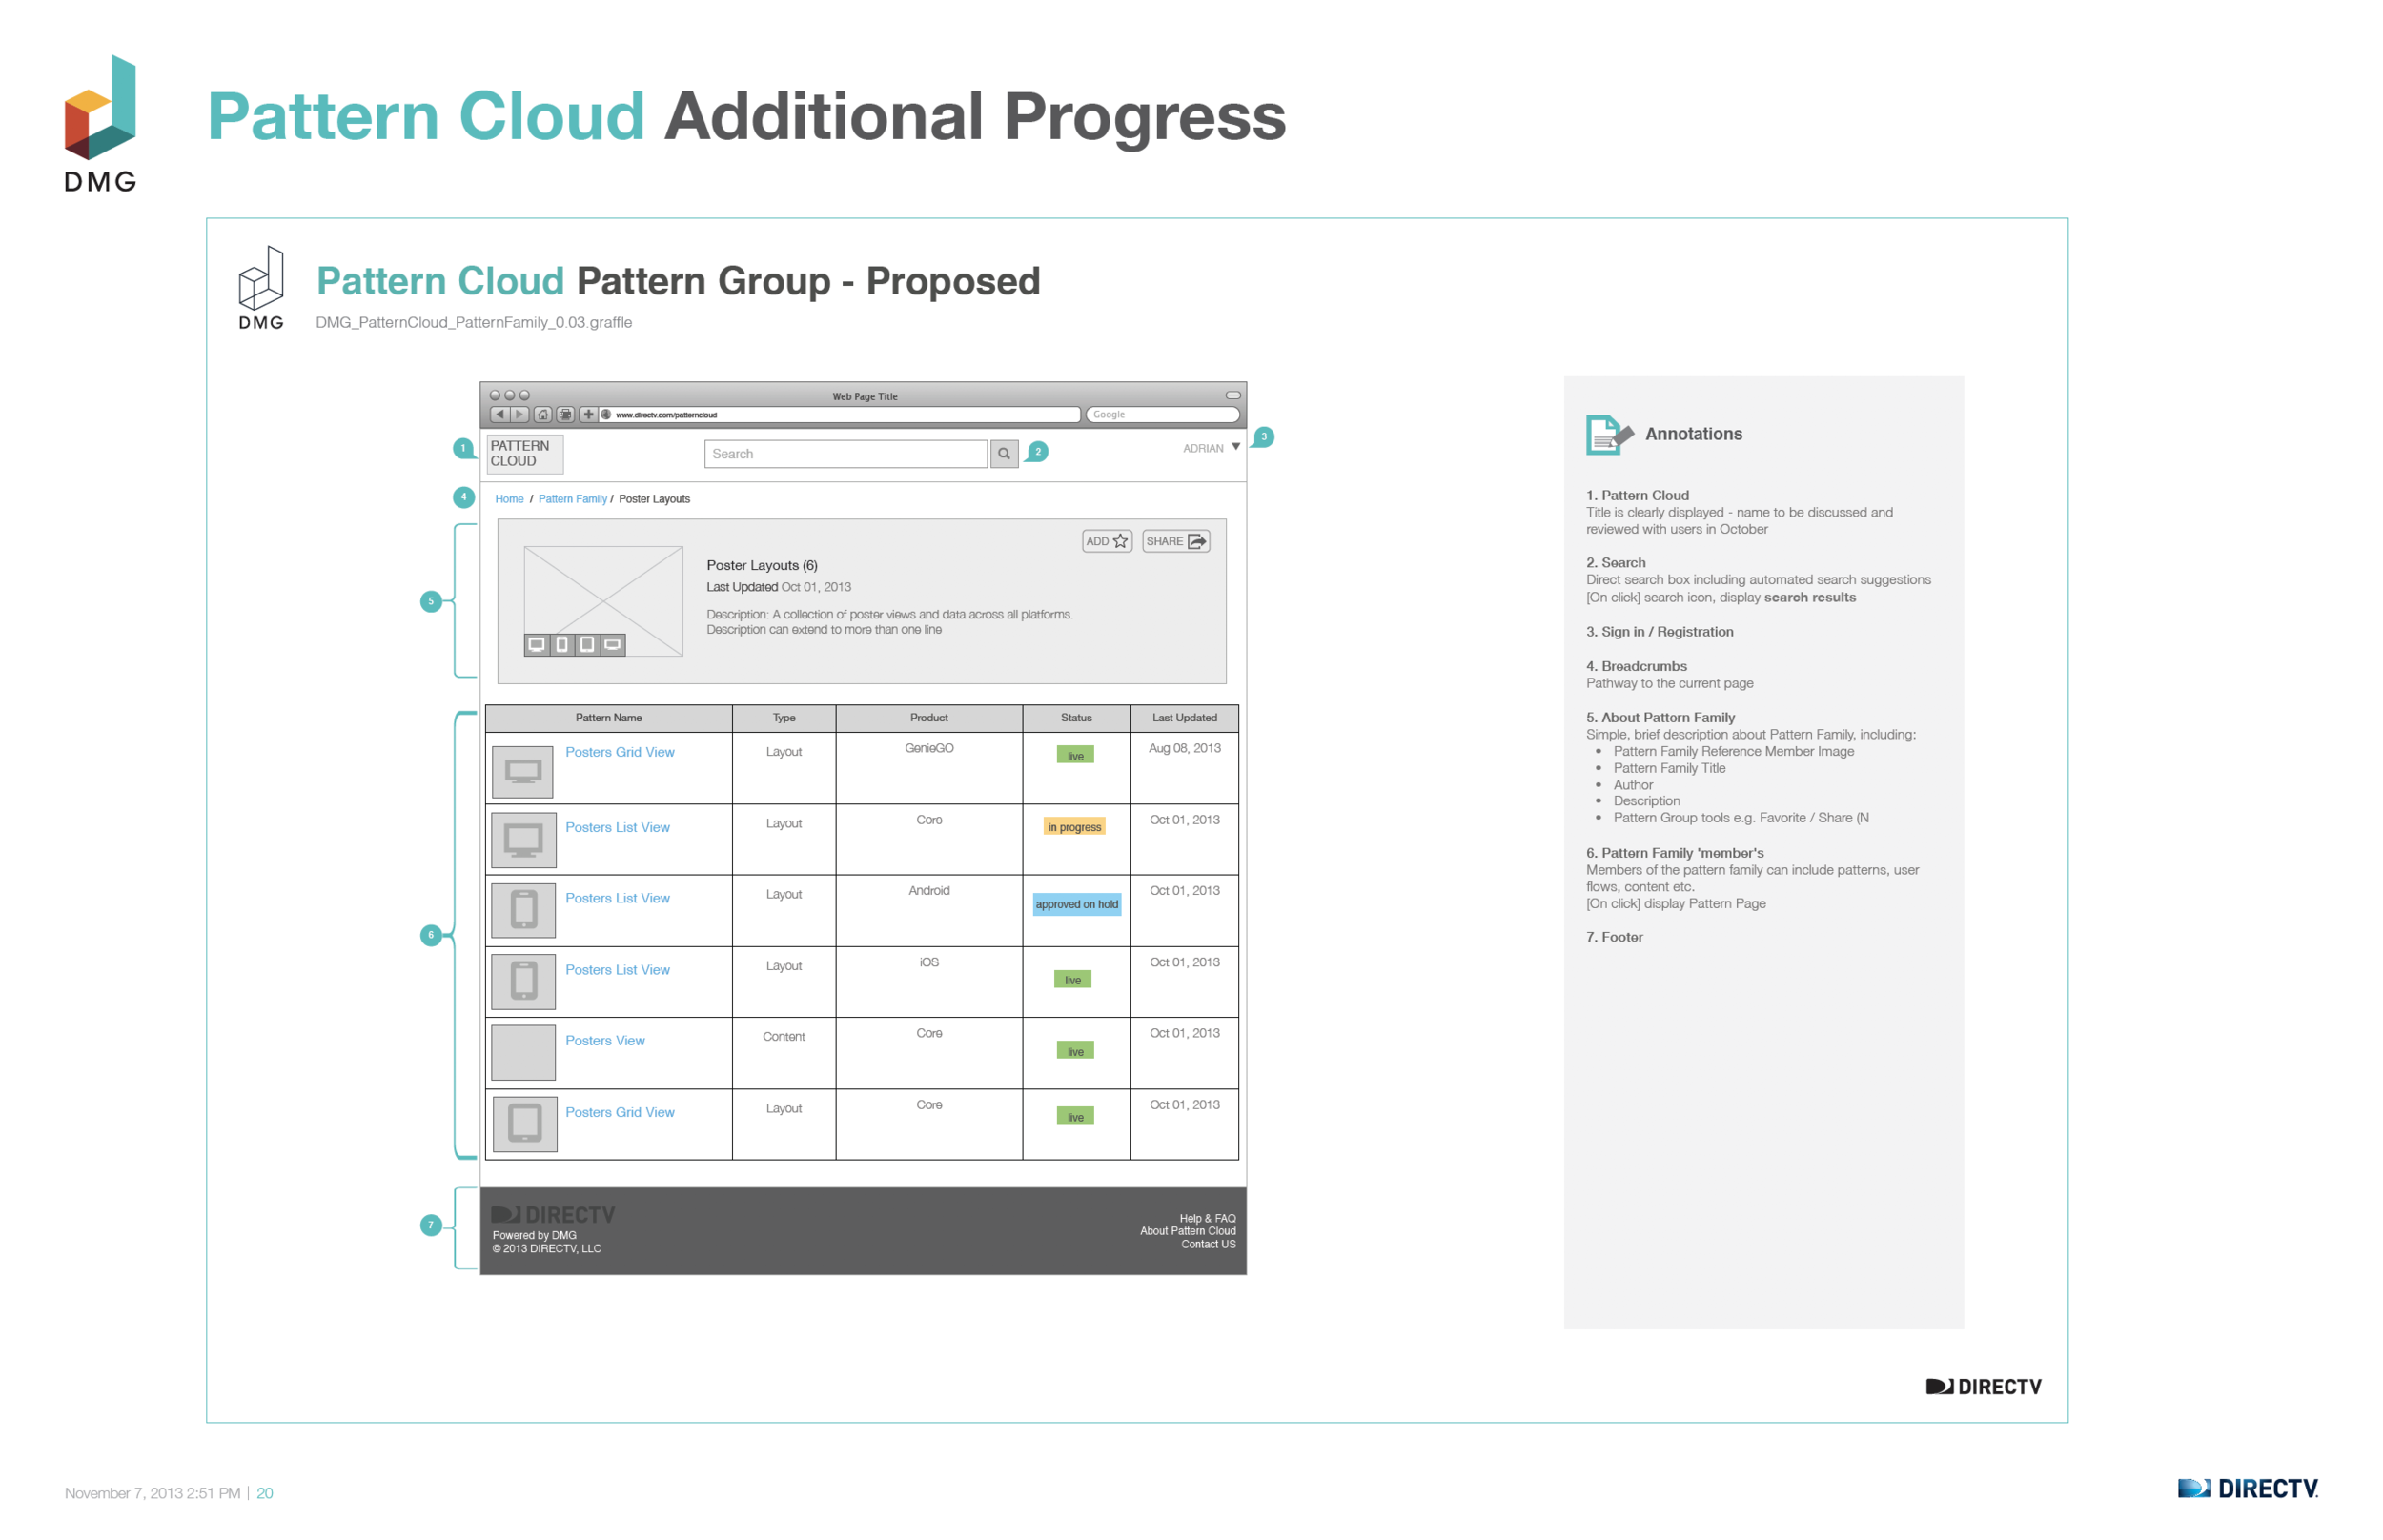
Task: Click Contact US footer link
Action: click(x=1208, y=1244)
